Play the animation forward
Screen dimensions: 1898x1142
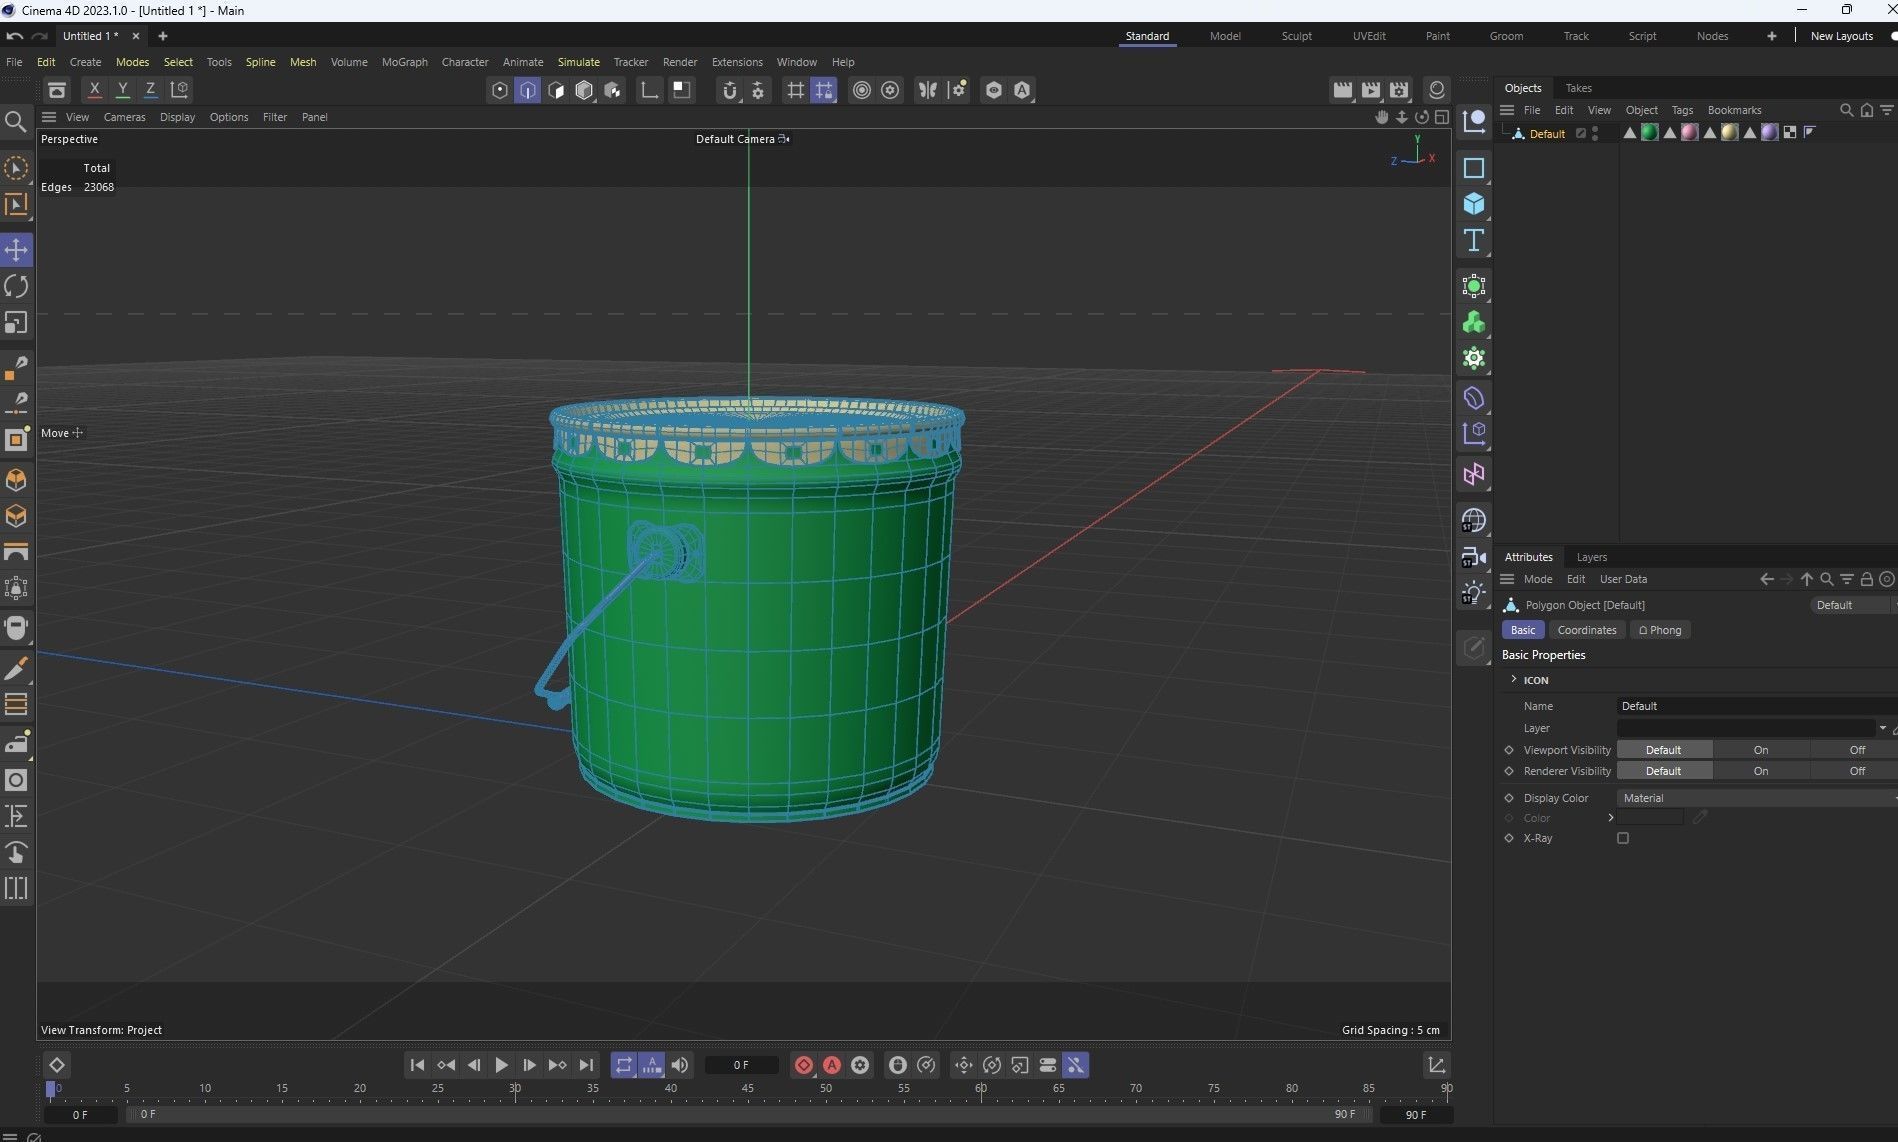click(x=502, y=1065)
